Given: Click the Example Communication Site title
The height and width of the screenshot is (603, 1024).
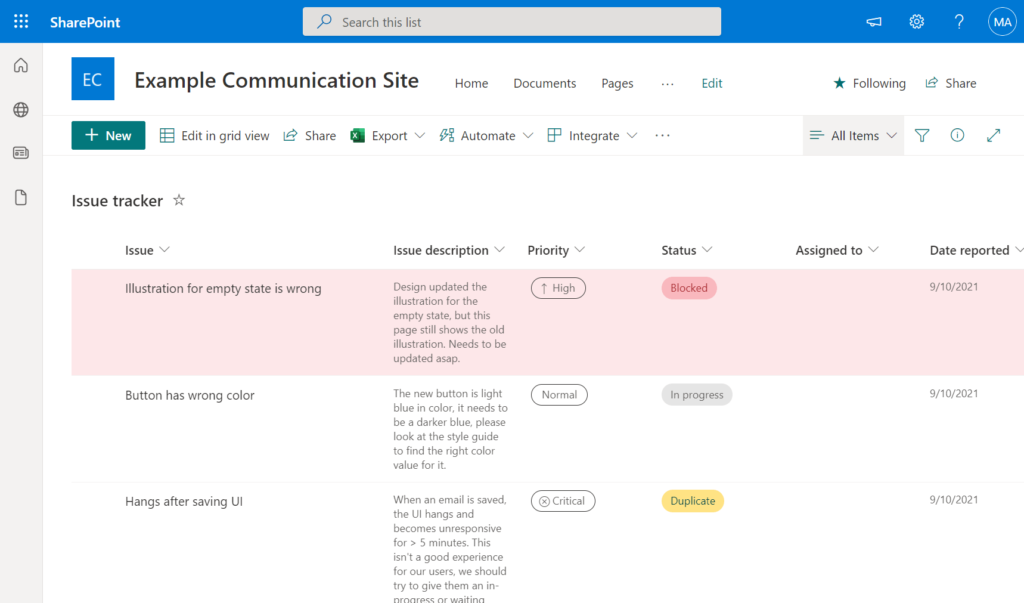Looking at the screenshot, I should click(x=276, y=80).
